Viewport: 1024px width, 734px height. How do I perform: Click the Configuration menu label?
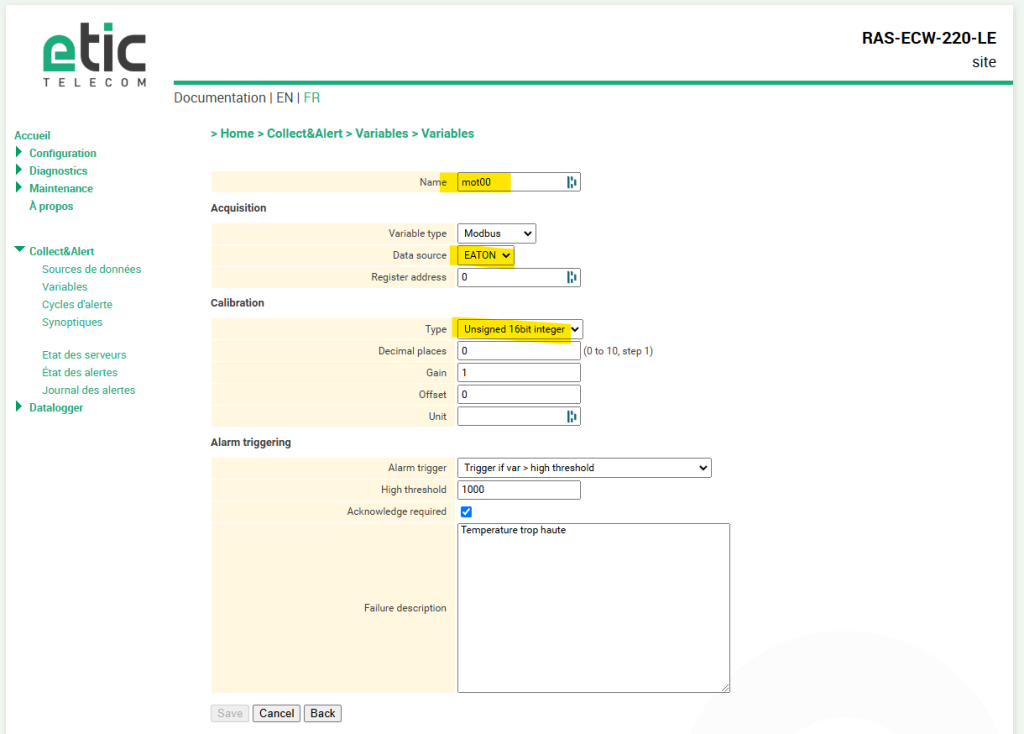(x=63, y=153)
